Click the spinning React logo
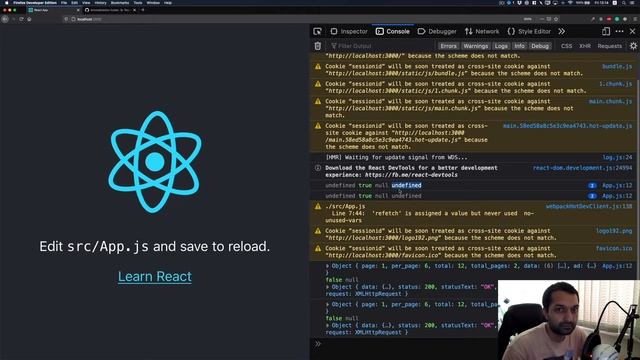 click(x=155, y=162)
